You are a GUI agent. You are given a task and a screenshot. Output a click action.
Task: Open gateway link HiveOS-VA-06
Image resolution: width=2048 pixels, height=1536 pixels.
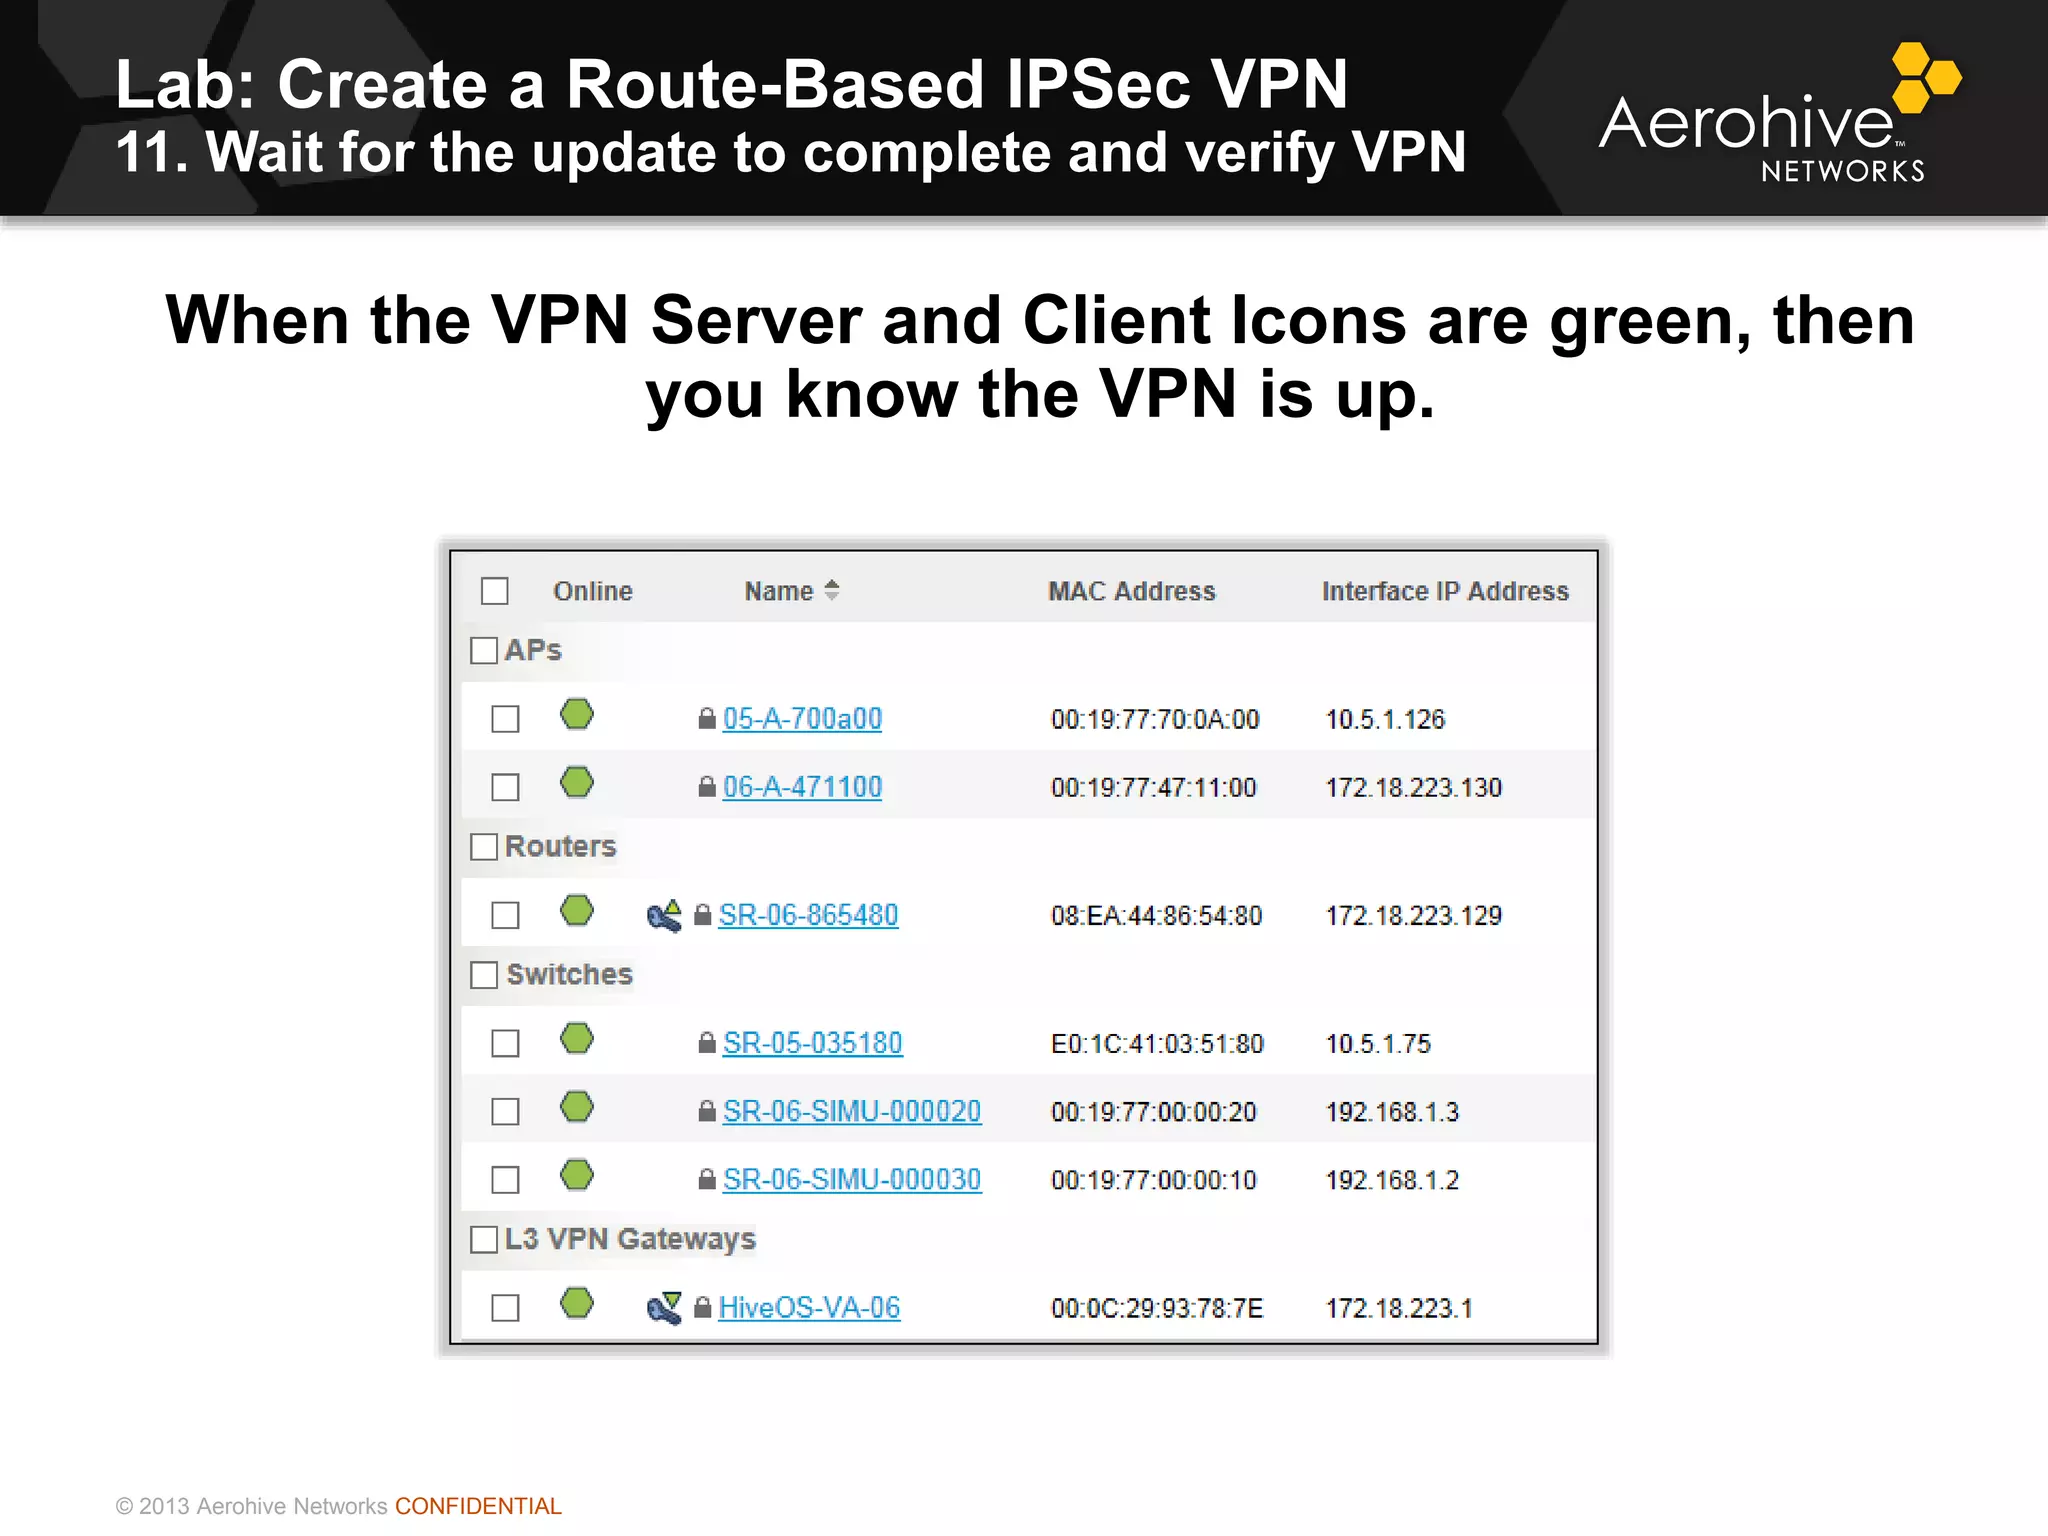coord(809,1307)
